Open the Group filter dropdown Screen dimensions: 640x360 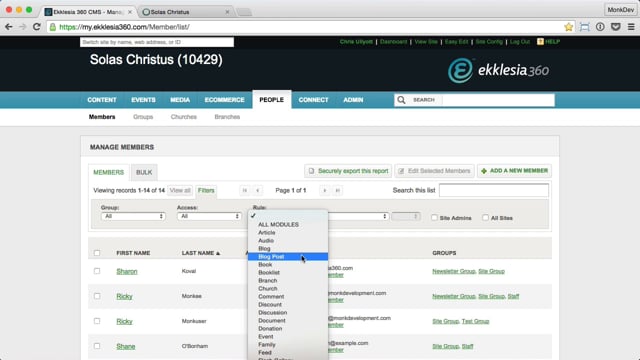coord(133,216)
